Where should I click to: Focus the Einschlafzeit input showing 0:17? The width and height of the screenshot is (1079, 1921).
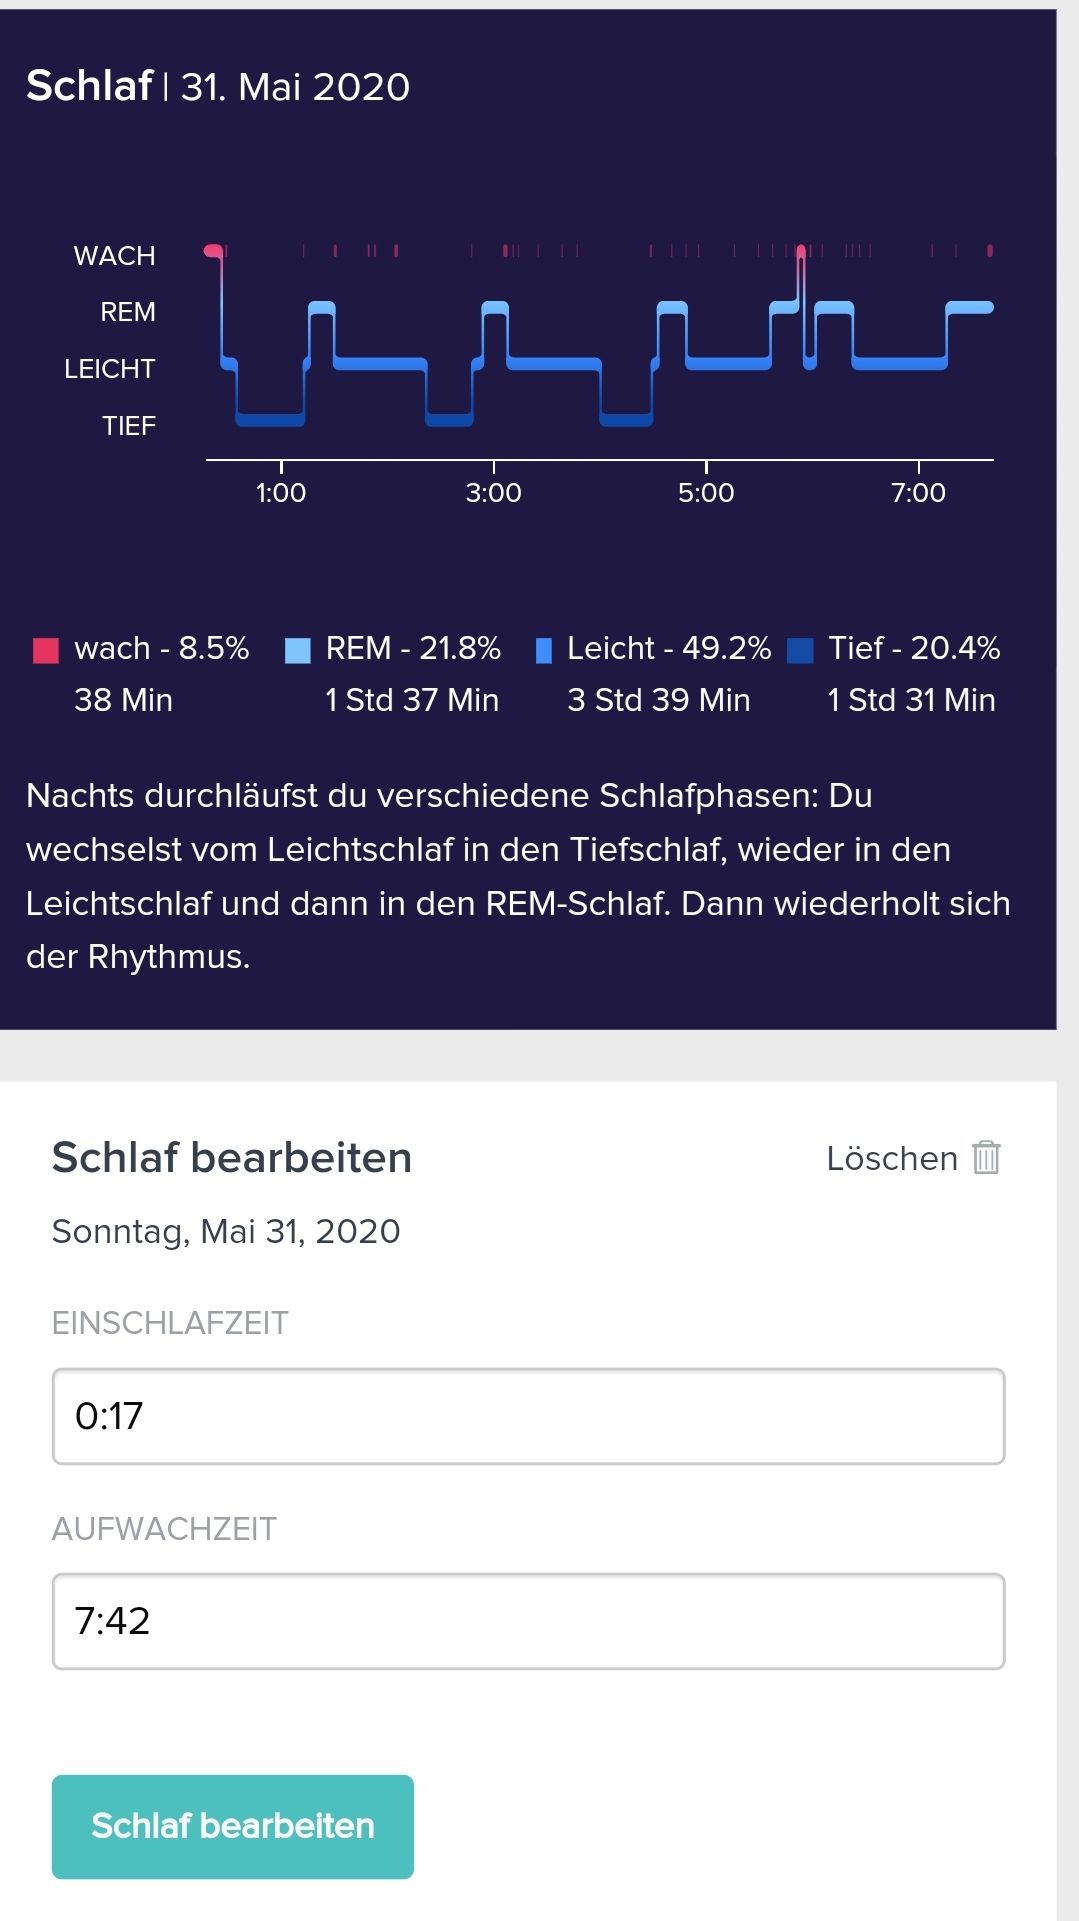pos(528,1416)
